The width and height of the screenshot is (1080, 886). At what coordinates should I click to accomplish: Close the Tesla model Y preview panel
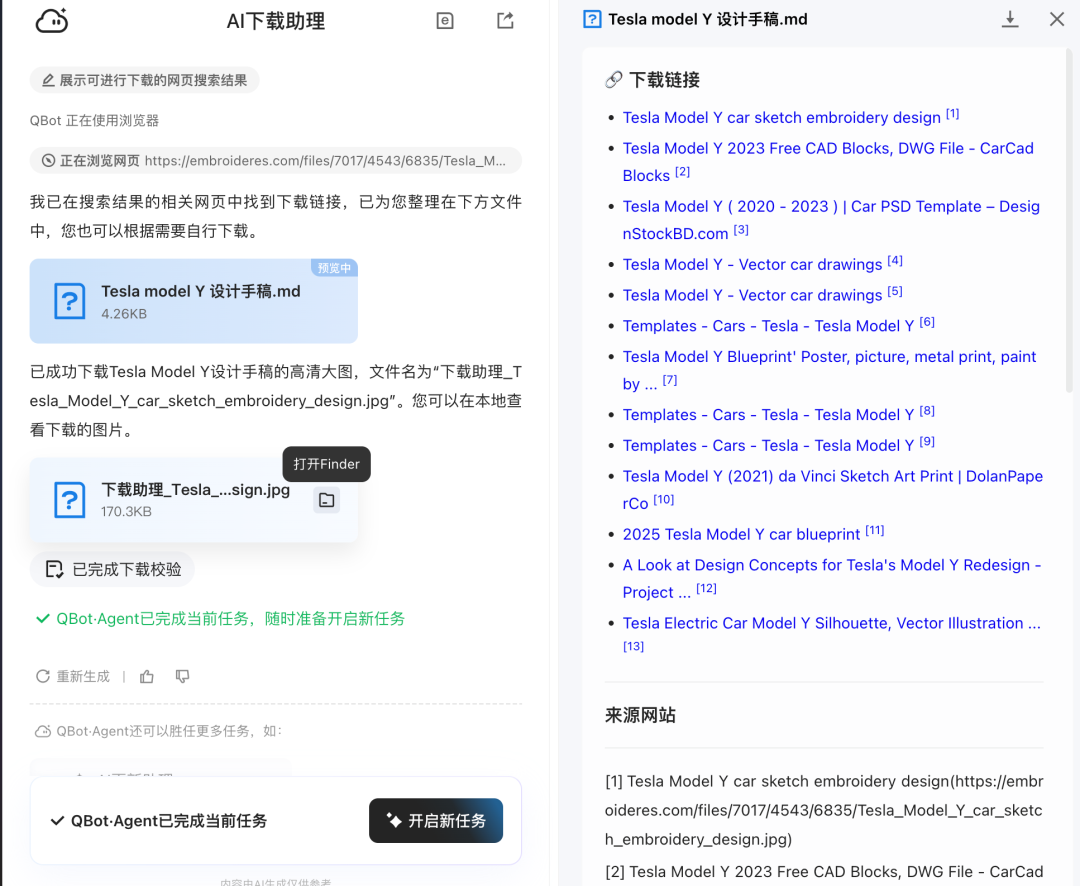1056,19
